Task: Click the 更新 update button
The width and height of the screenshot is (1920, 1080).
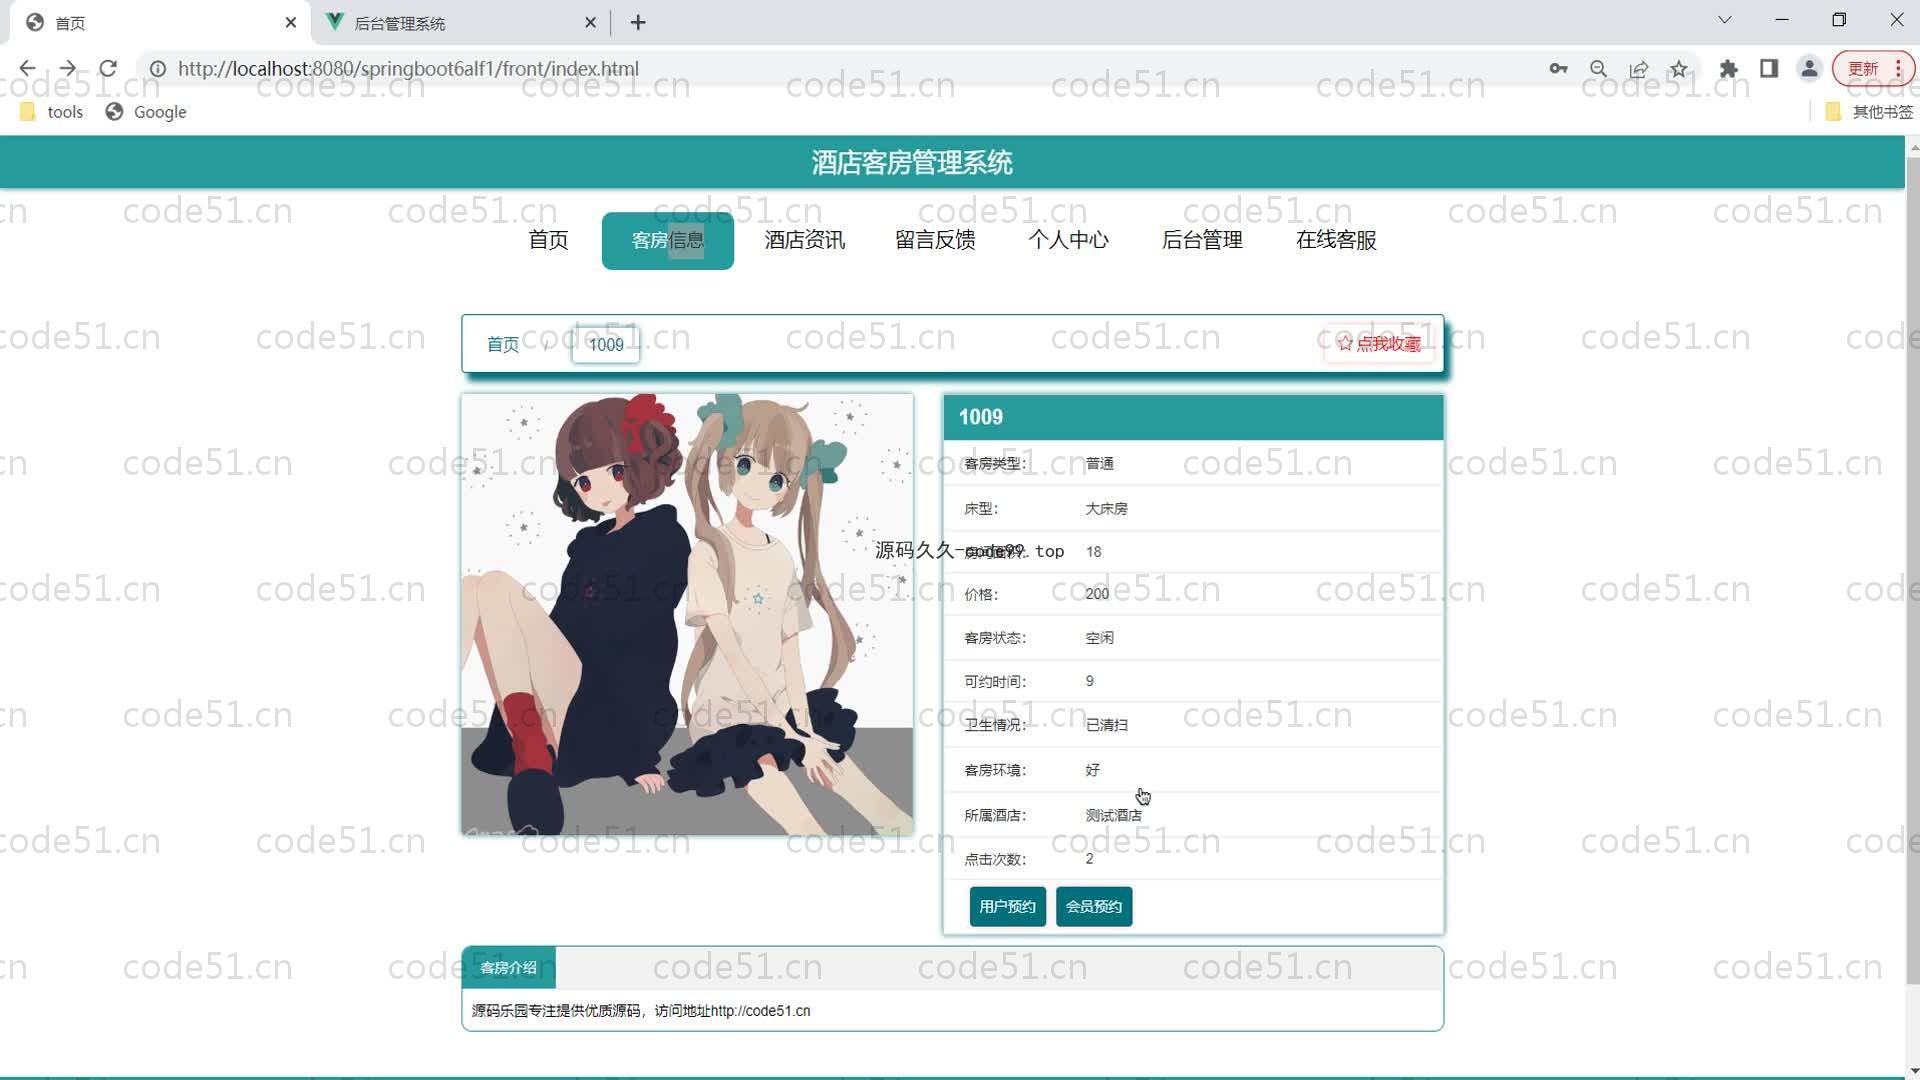Action: (x=1873, y=69)
